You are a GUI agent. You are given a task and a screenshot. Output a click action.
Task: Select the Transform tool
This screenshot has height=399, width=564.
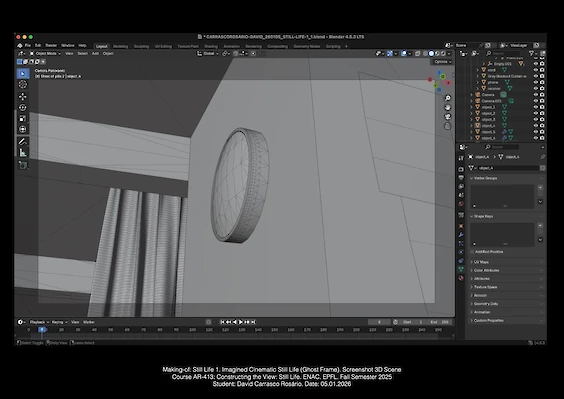(23, 129)
